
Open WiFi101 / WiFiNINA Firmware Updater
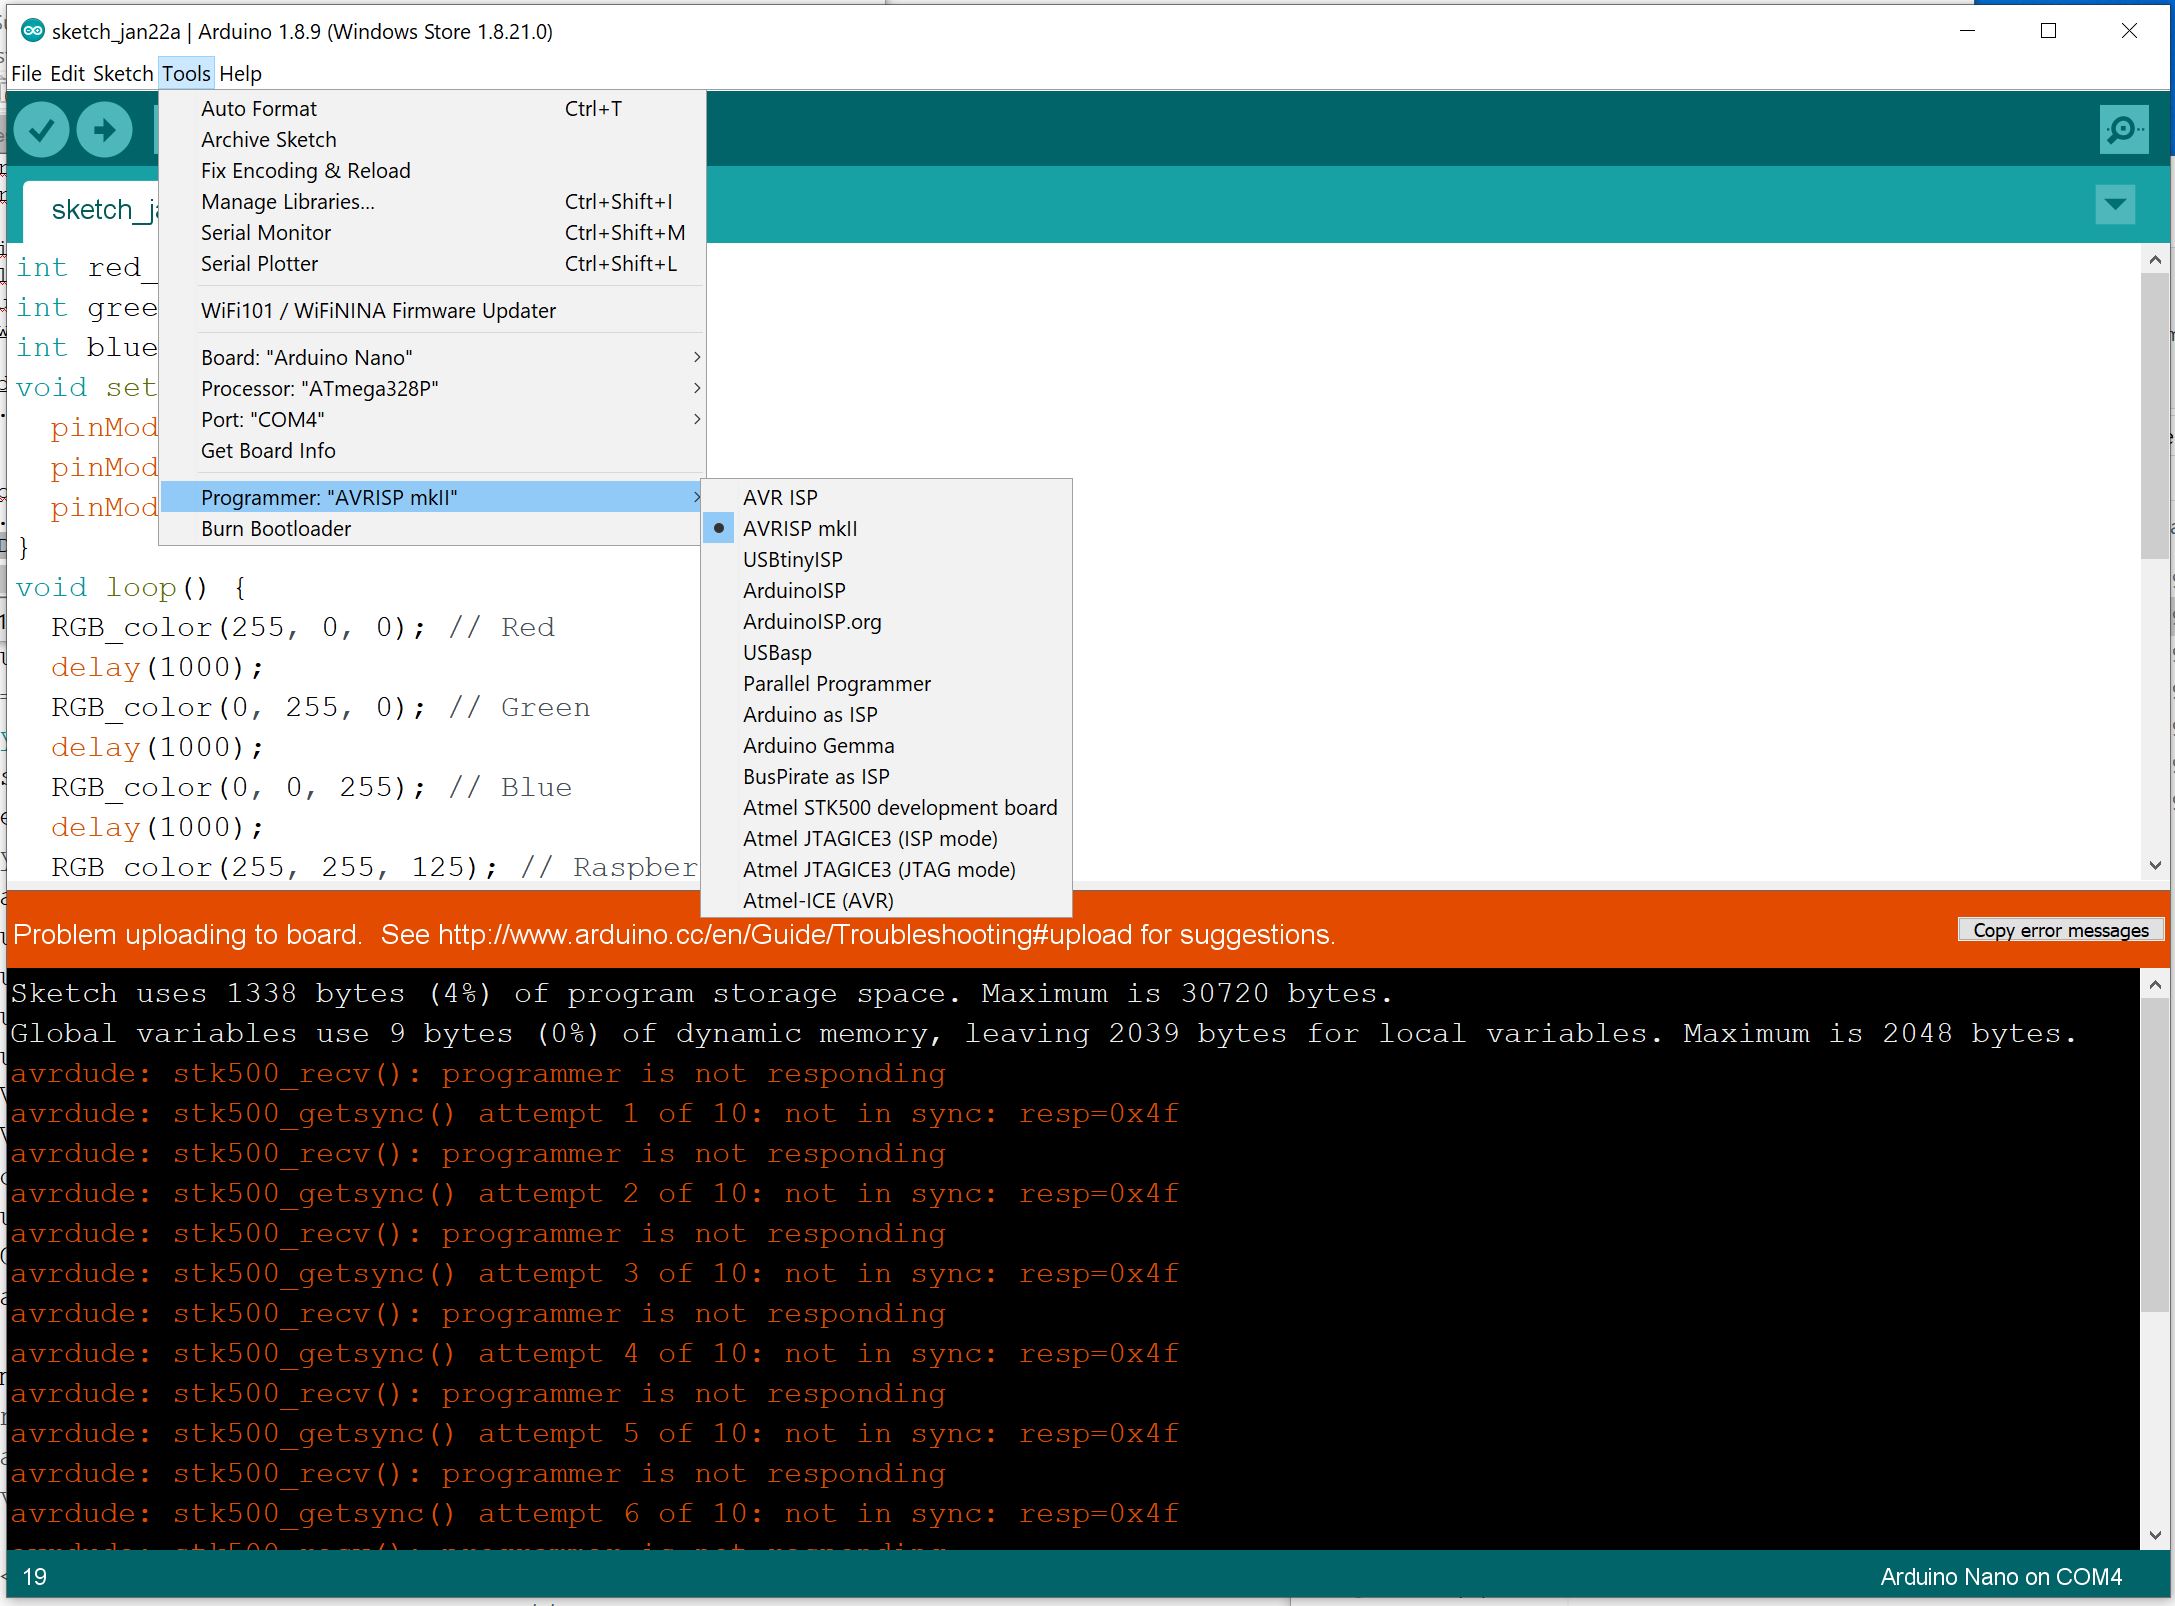pos(378,310)
